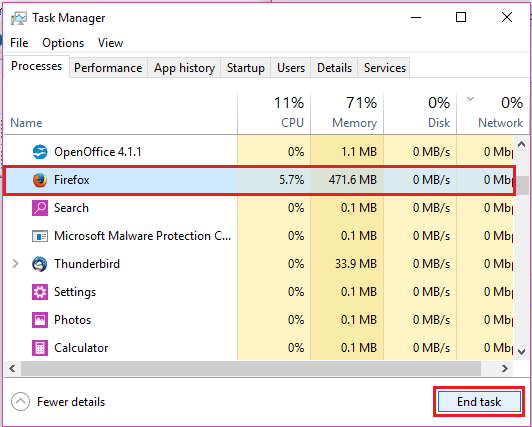The height and width of the screenshot is (427, 532).
Task: Click Thunderbird memory value 33.9 MB
Action: point(356,264)
